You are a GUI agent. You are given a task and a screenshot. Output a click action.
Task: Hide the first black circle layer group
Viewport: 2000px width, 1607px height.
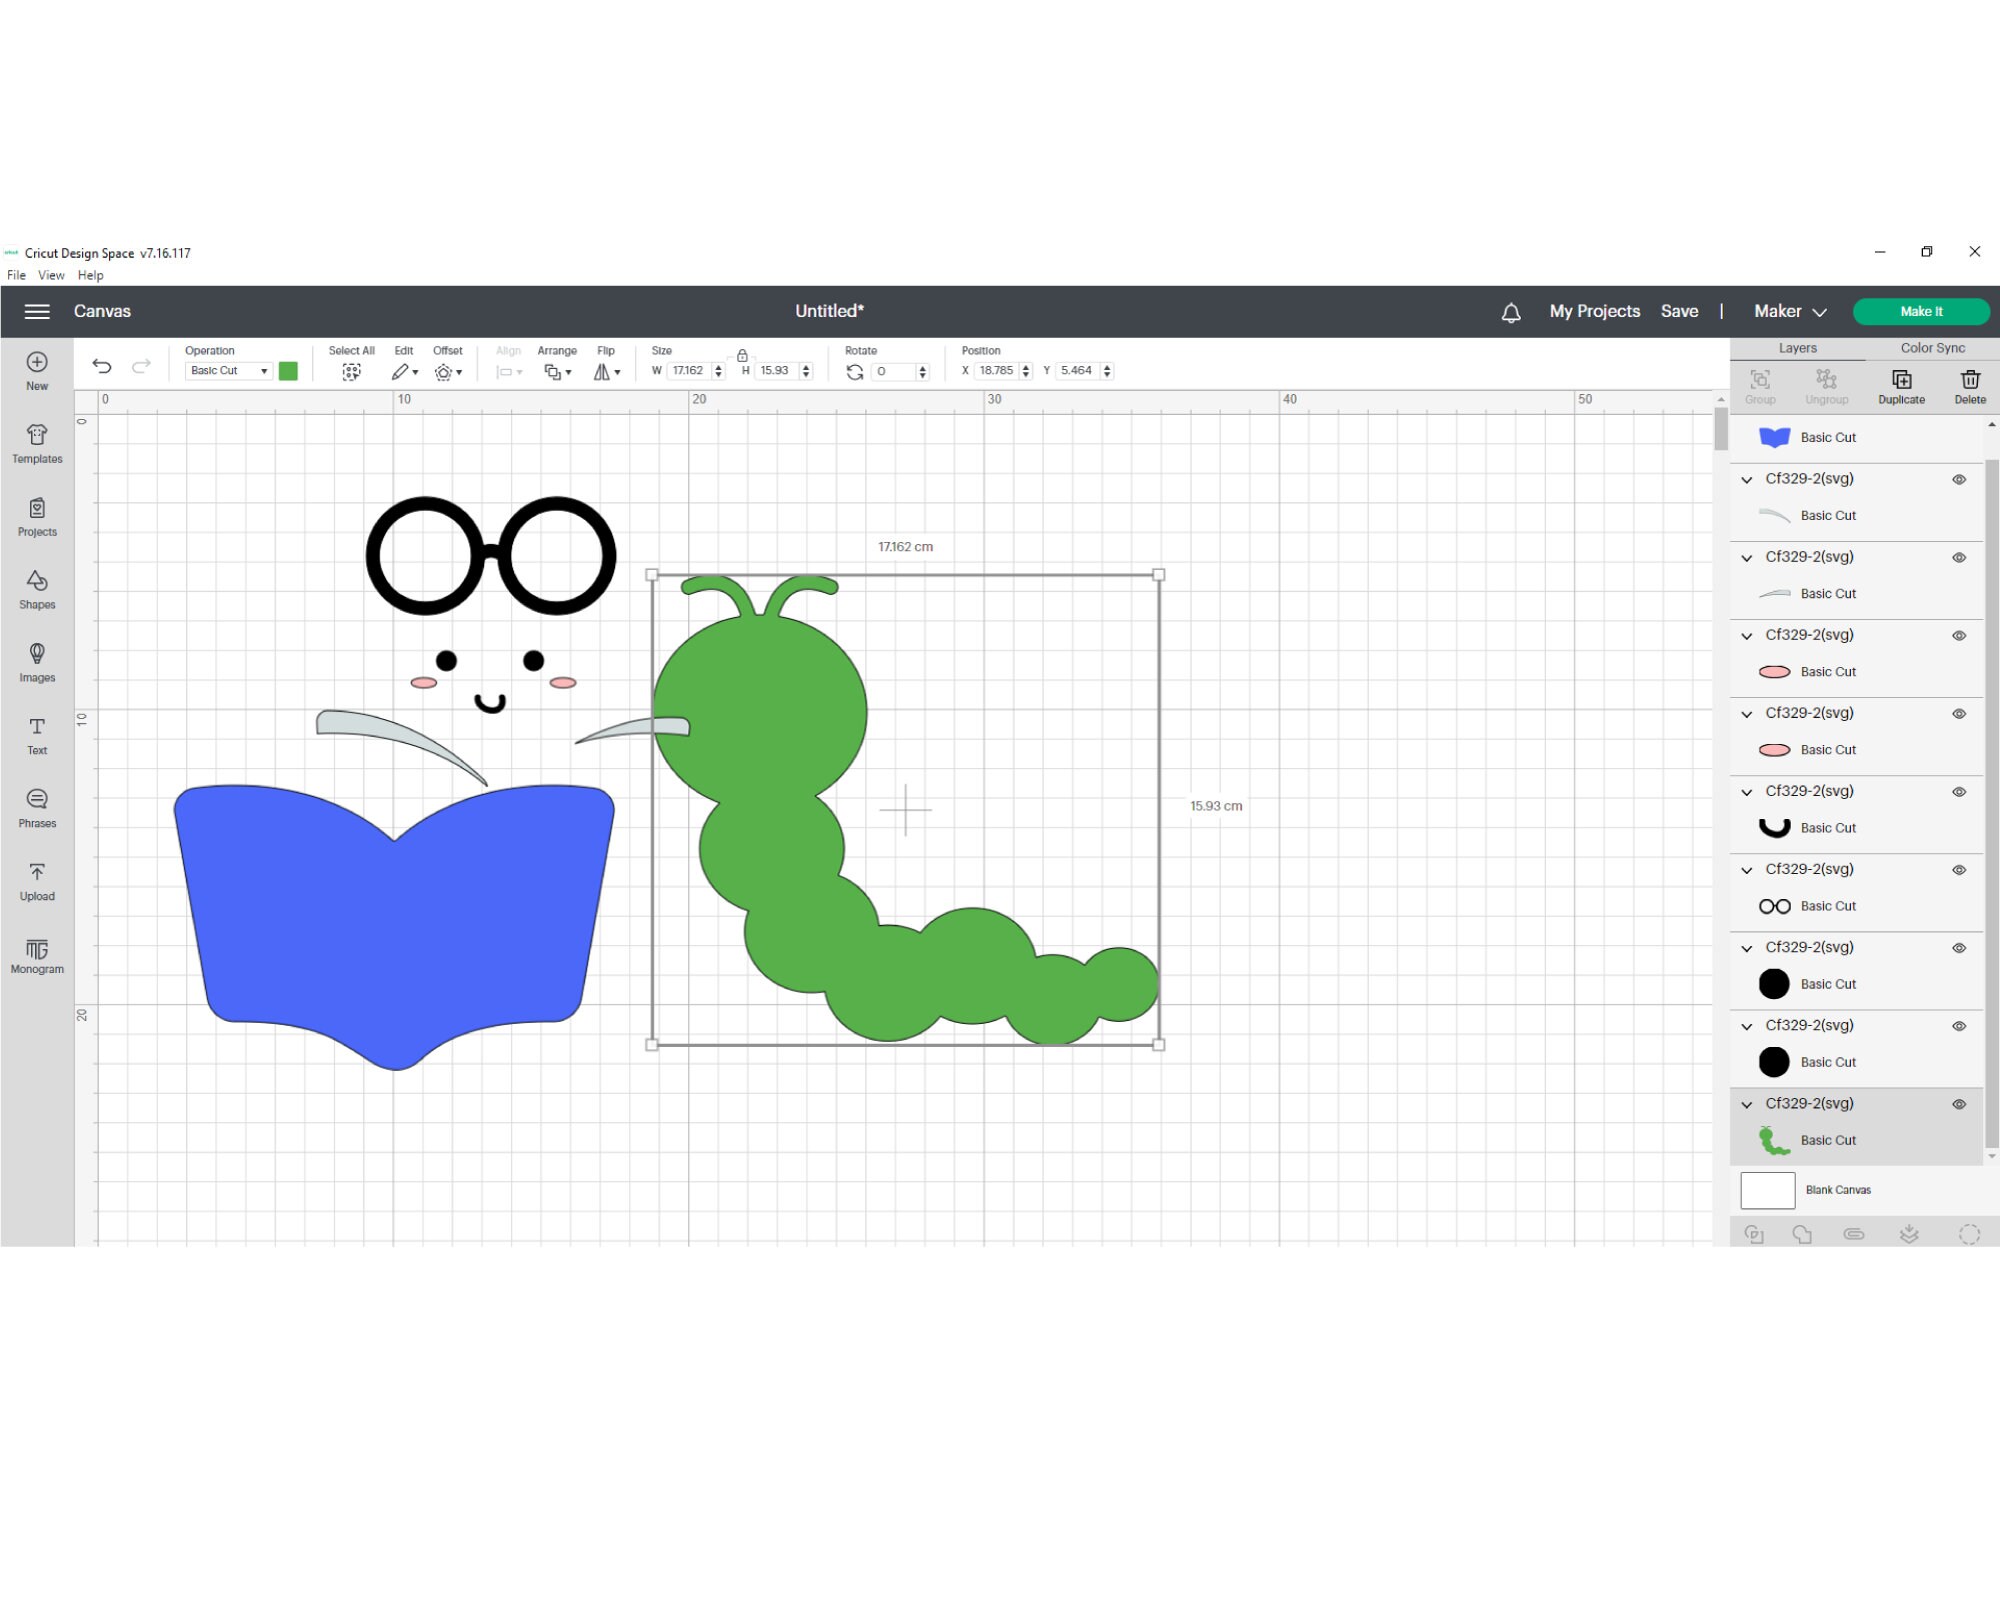[1959, 947]
